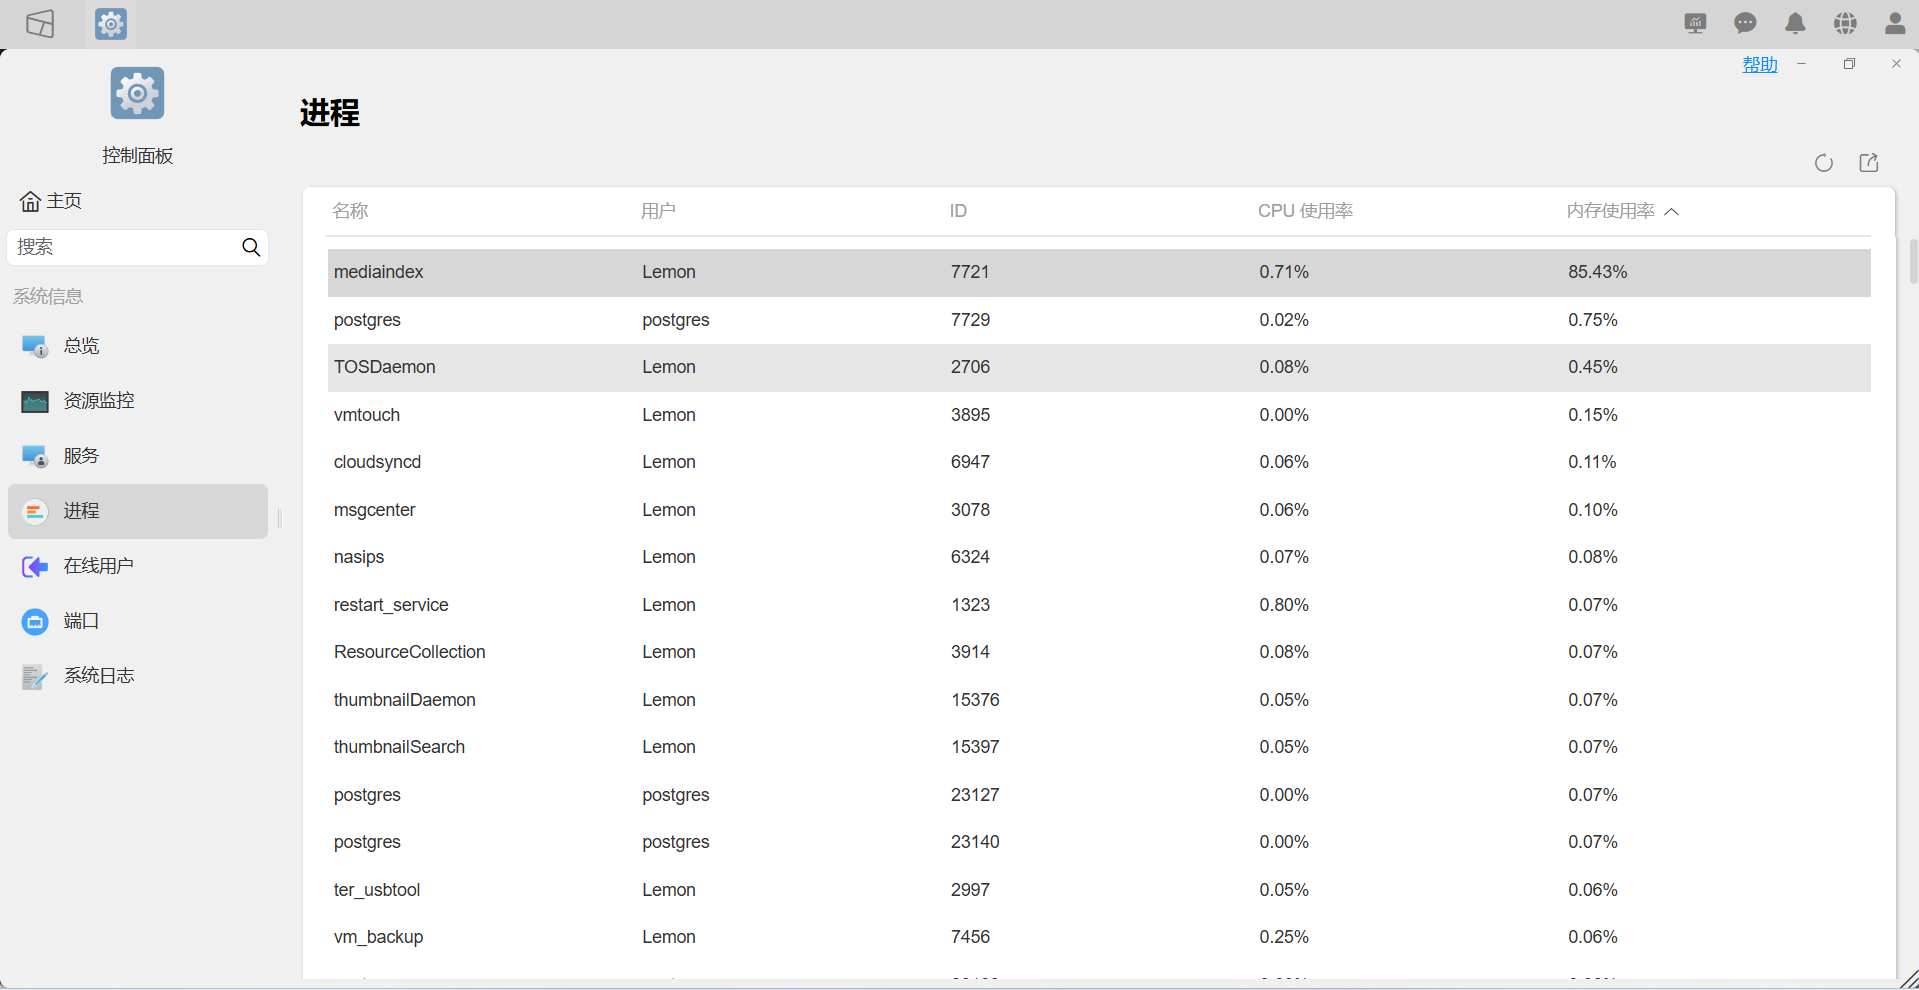Screen dimensions: 1919x990
Task: Click the 系统日志 document icon
Action: [35, 677]
